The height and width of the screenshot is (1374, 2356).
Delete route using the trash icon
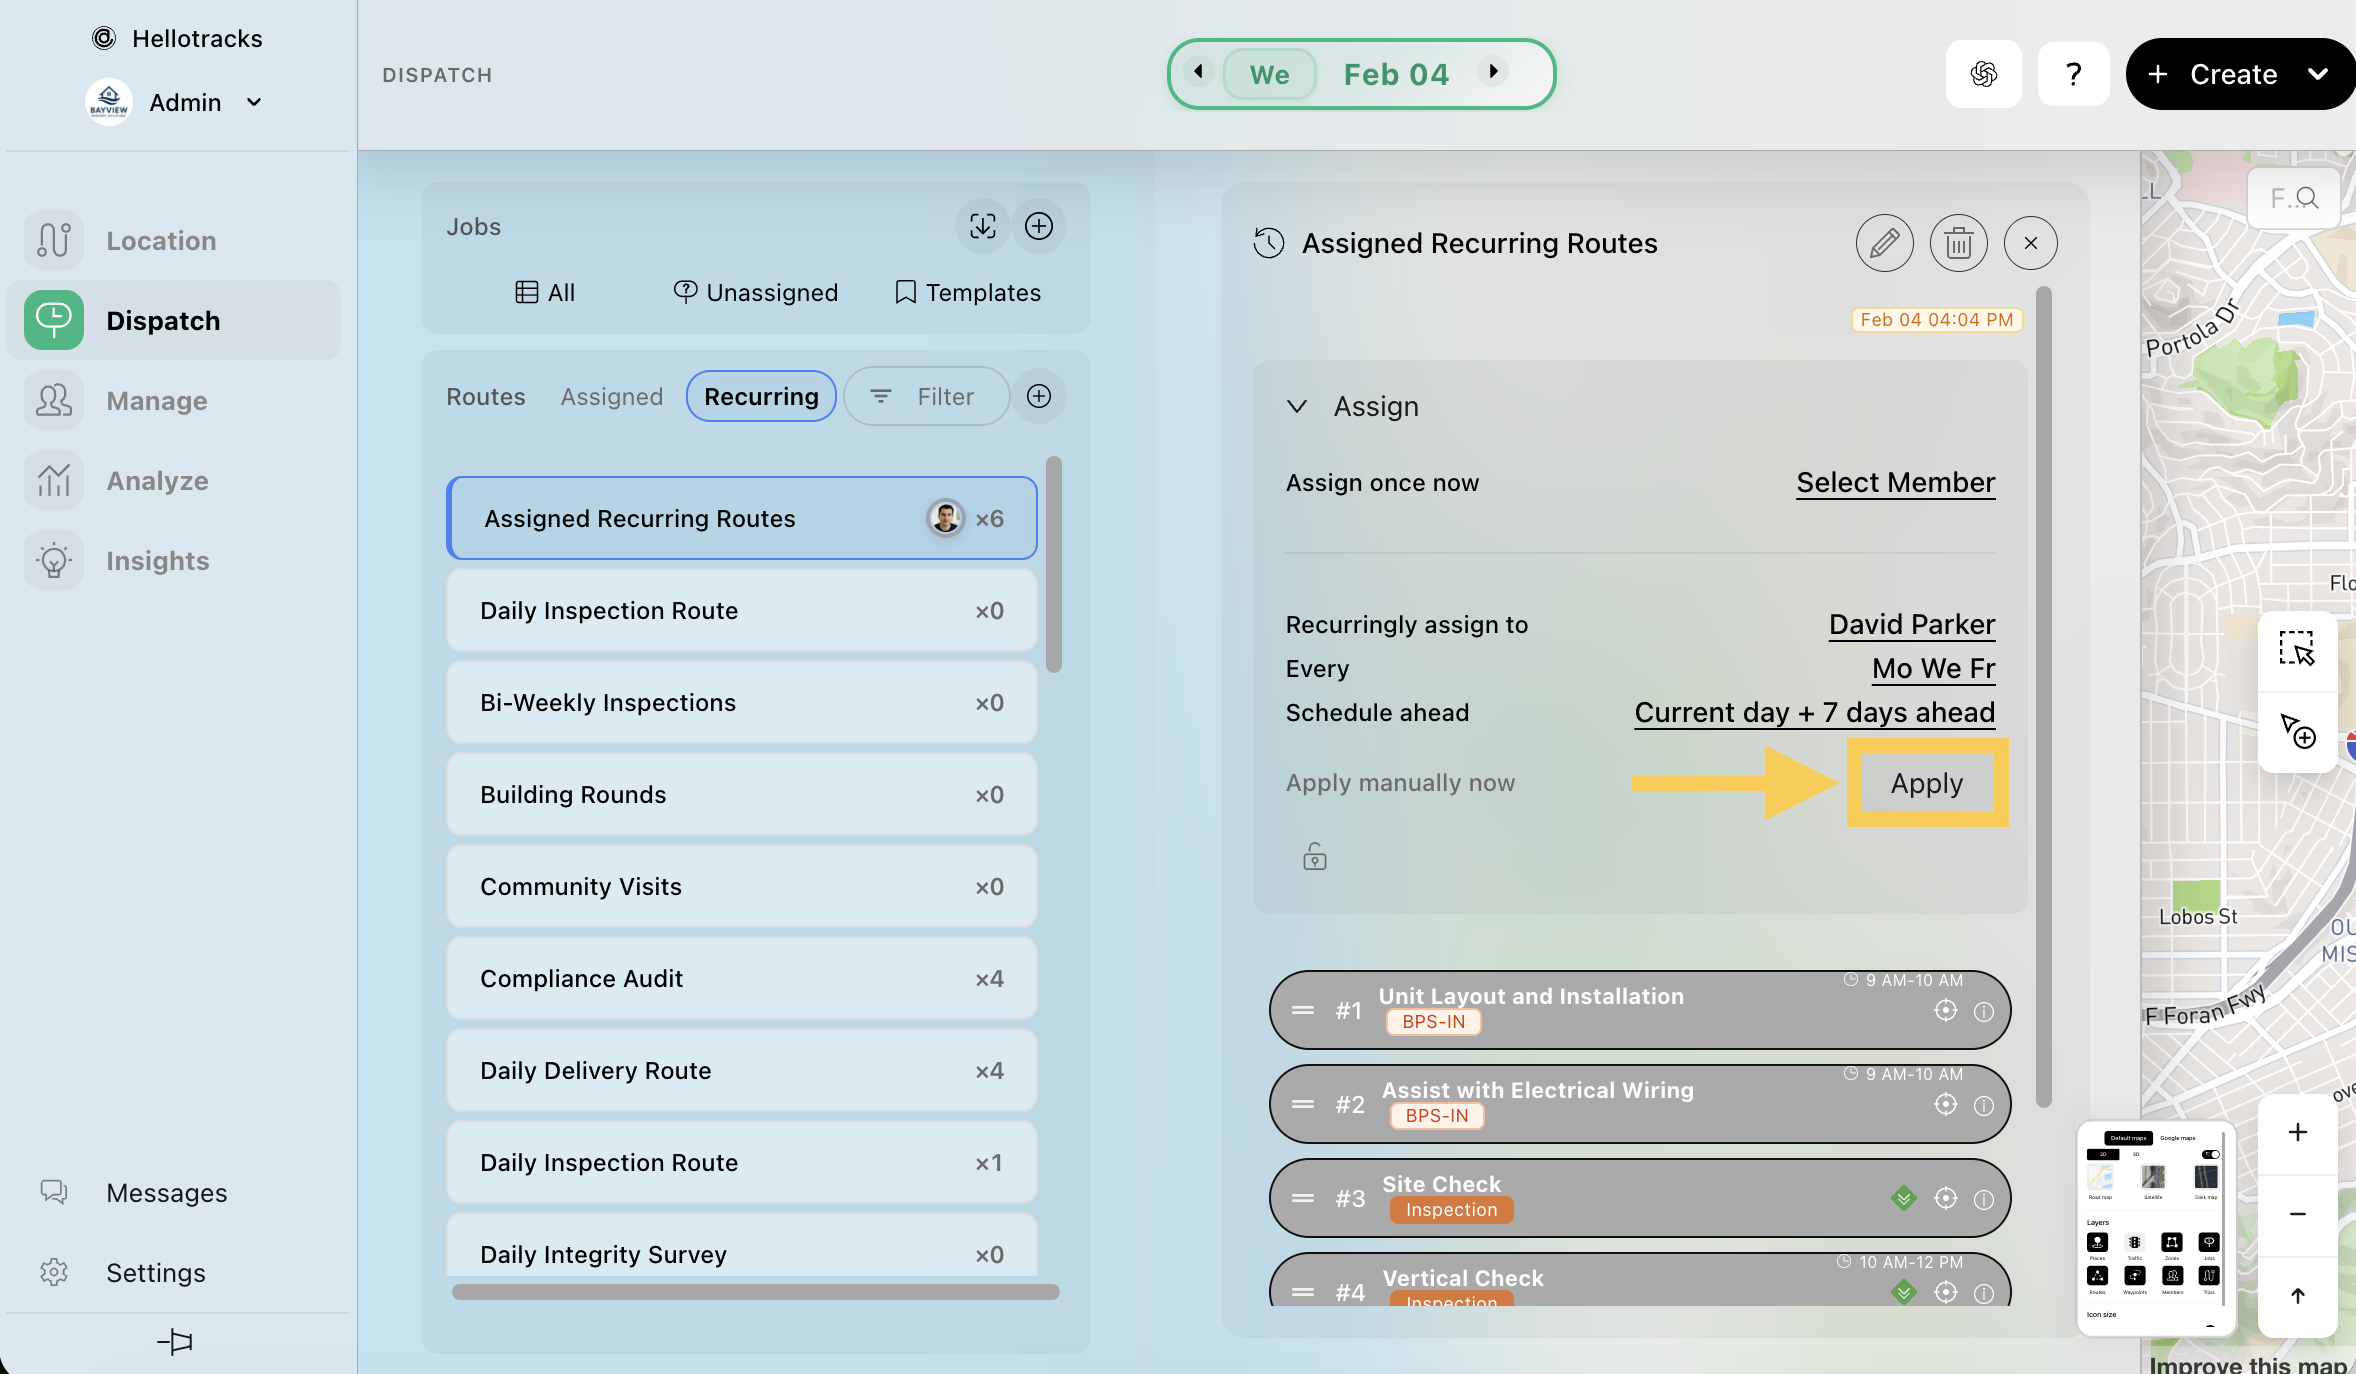[x=1958, y=243]
